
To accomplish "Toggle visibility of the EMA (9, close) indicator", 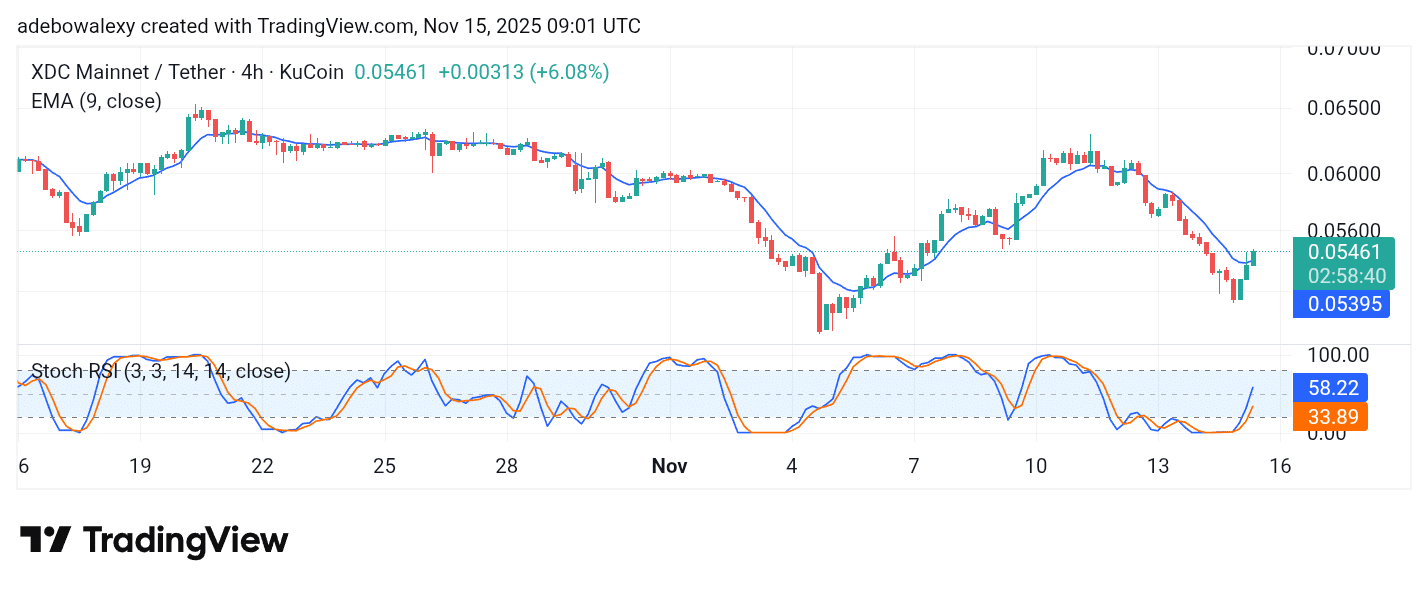I will [x=96, y=101].
